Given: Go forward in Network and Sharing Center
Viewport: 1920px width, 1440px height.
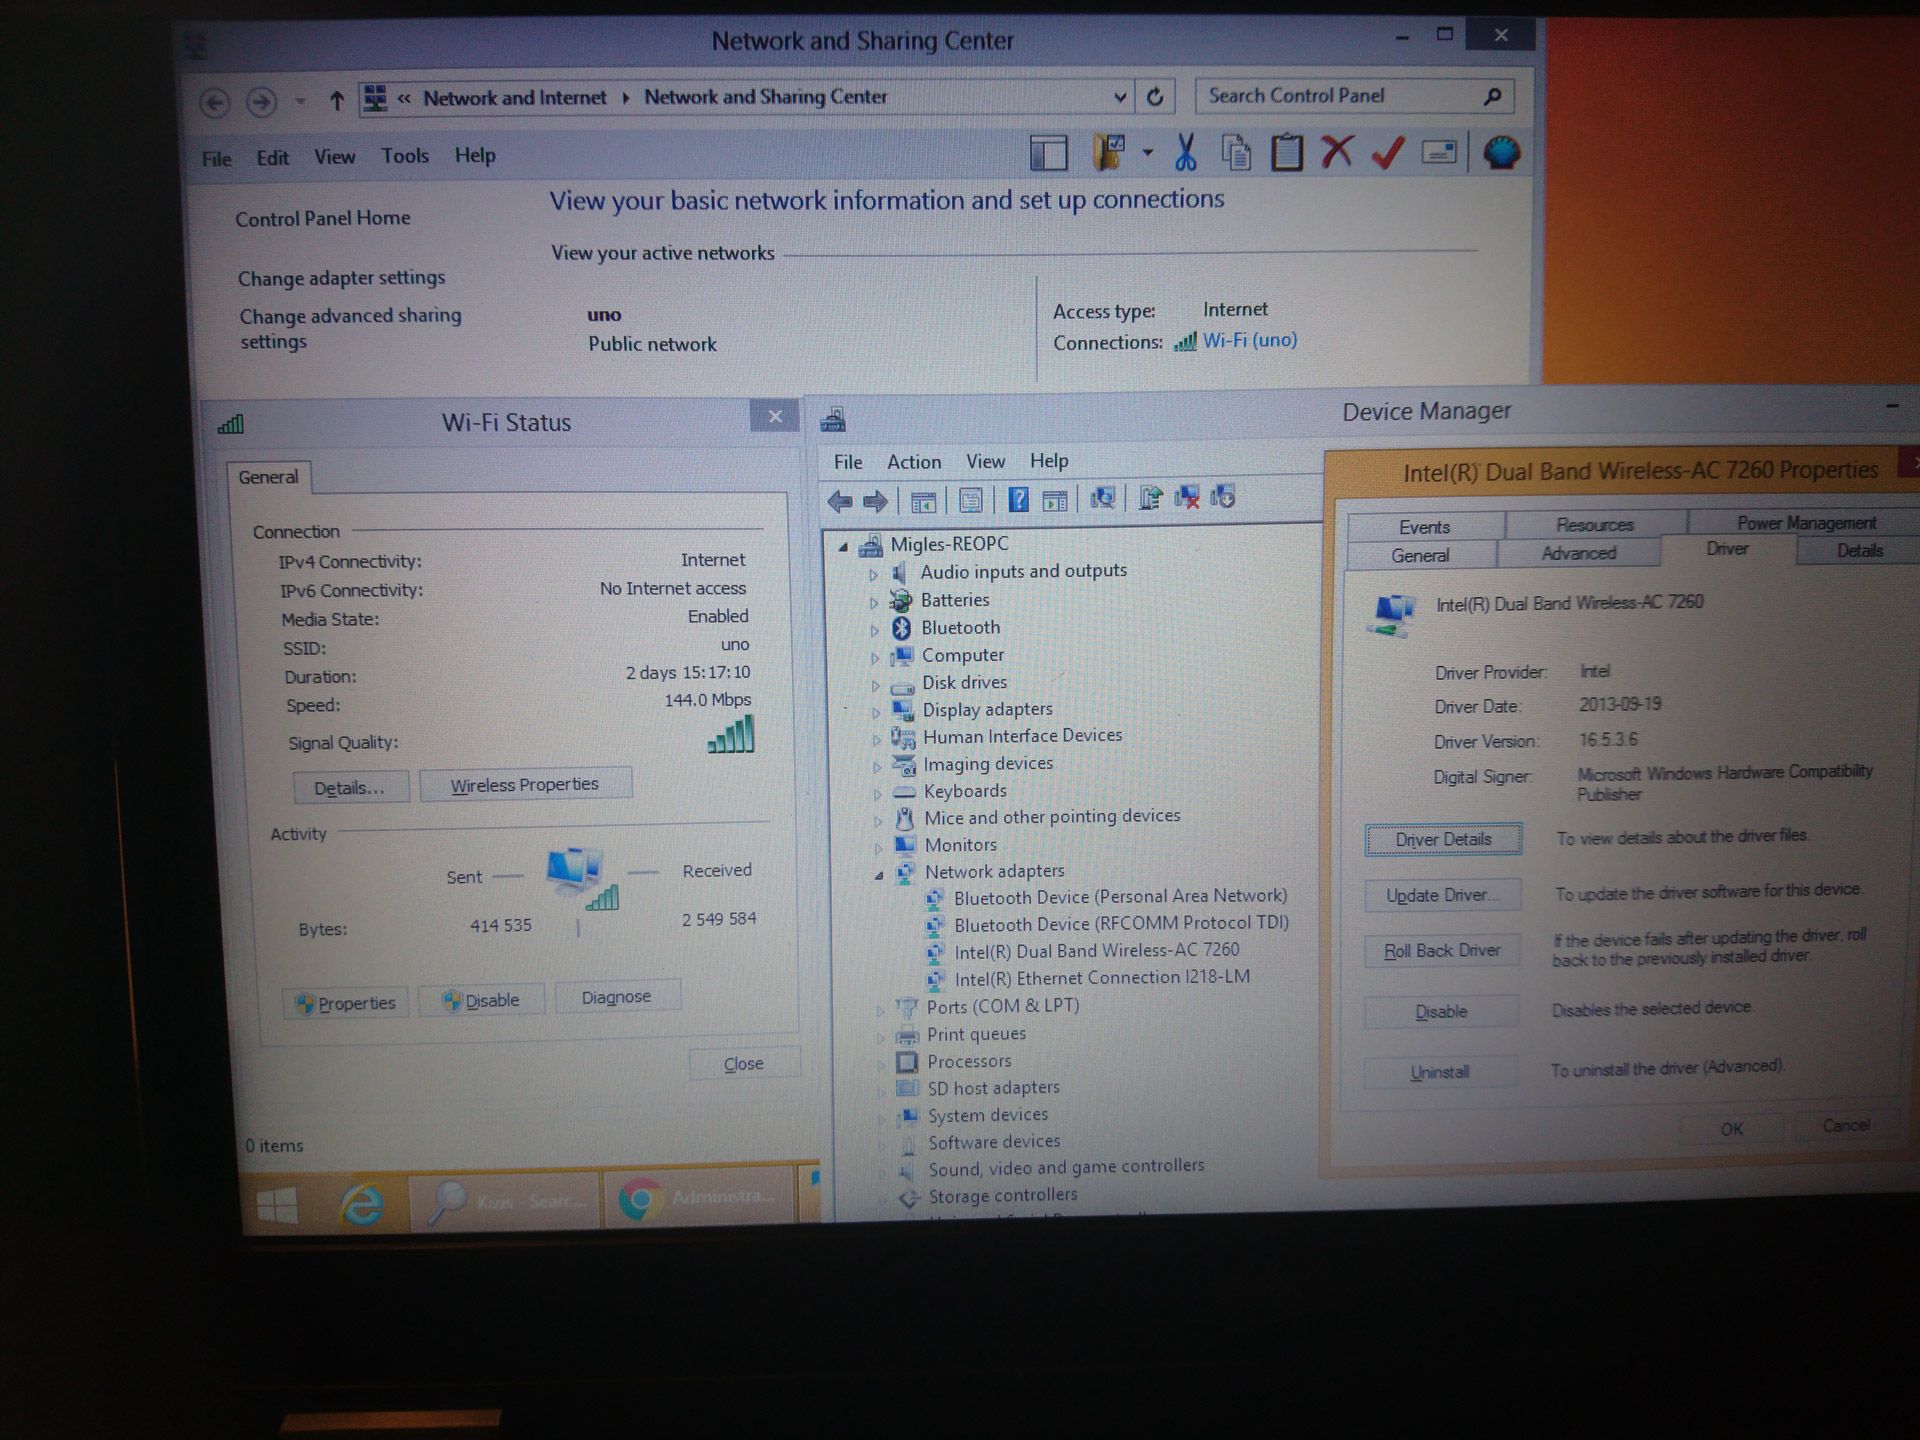Looking at the screenshot, I should 261,102.
